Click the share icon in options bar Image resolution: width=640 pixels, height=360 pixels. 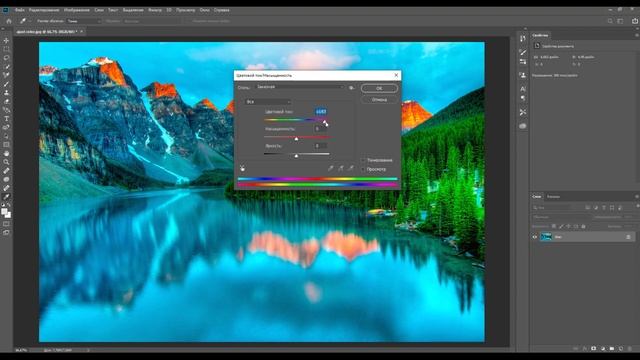click(x=635, y=21)
